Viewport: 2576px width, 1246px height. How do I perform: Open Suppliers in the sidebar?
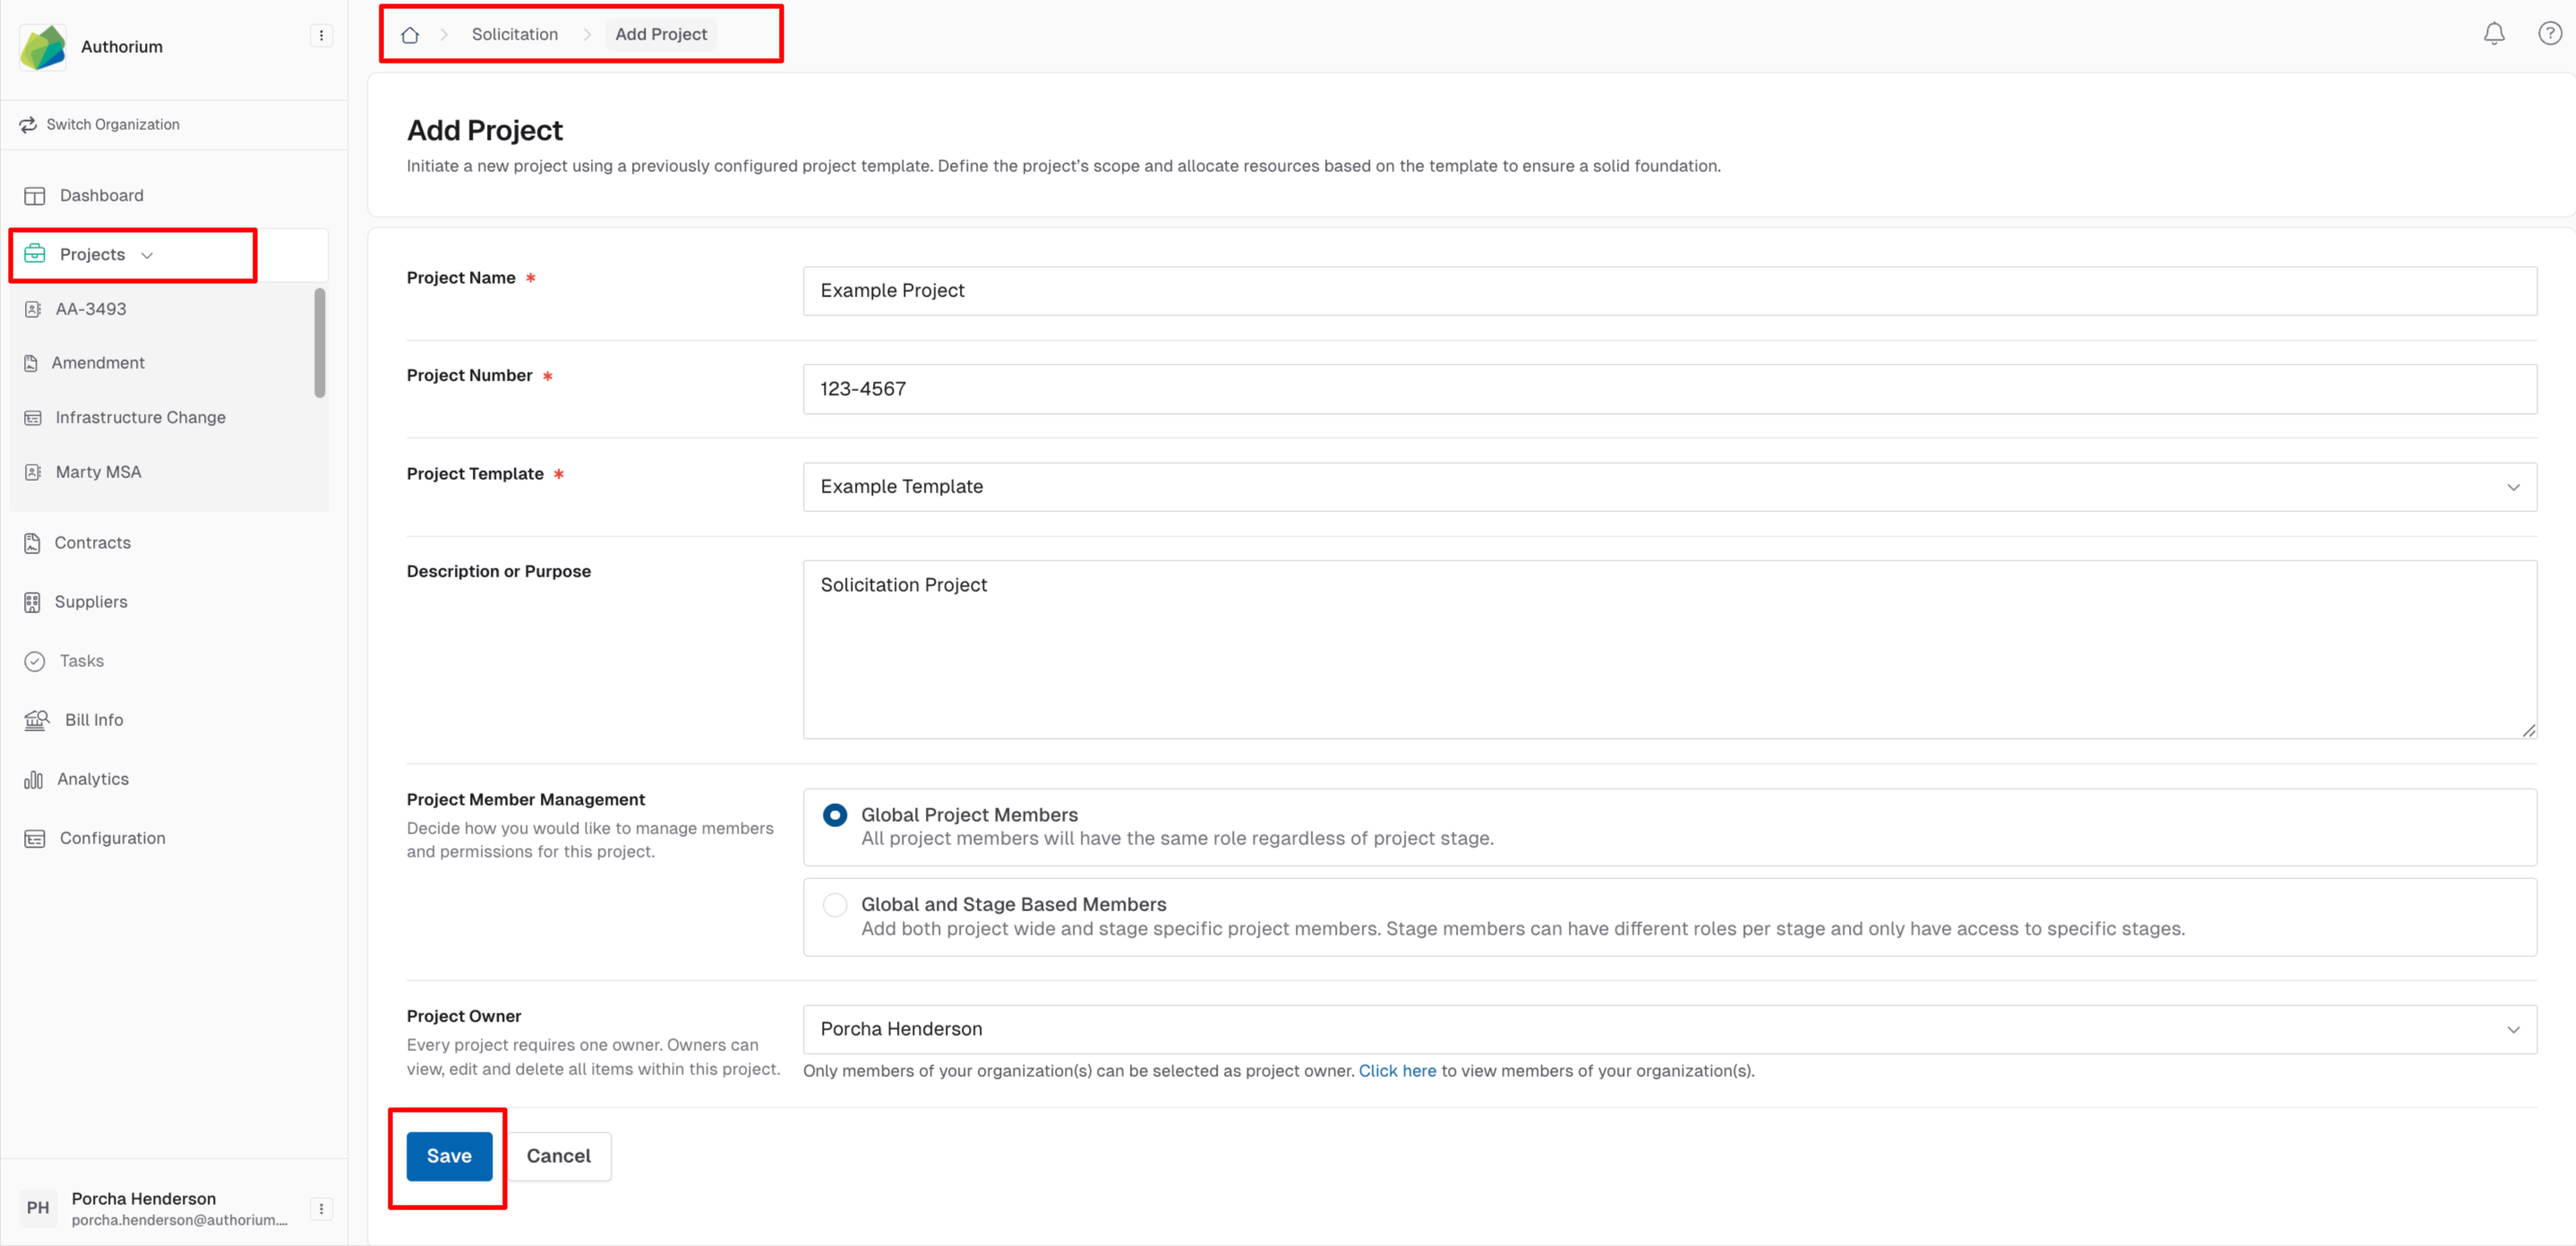[x=91, y=602]
